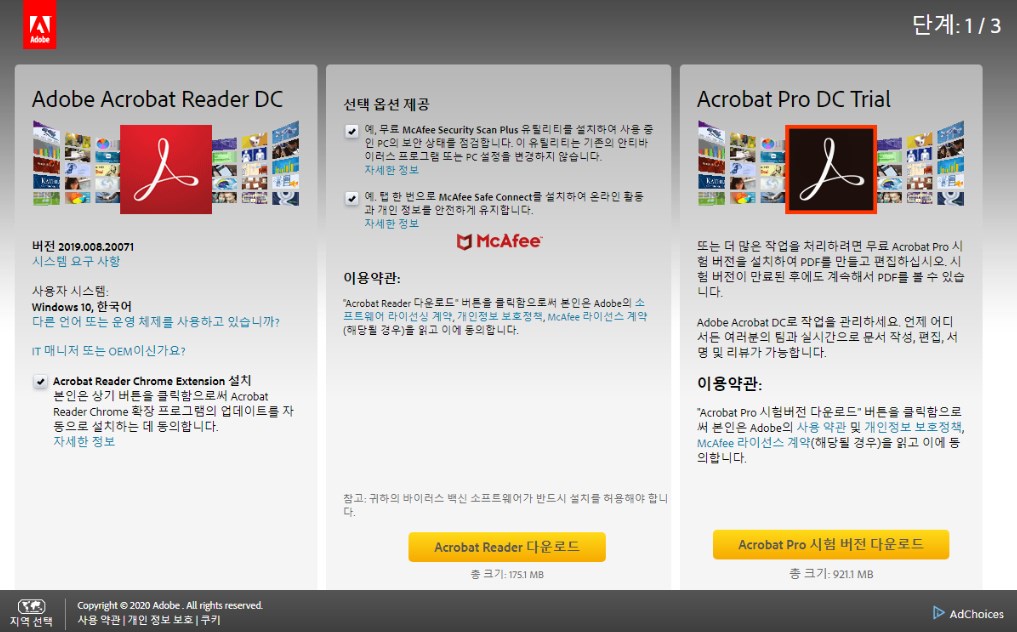
Task: Open footer 사용 약관 link
Action: [99, 620]
